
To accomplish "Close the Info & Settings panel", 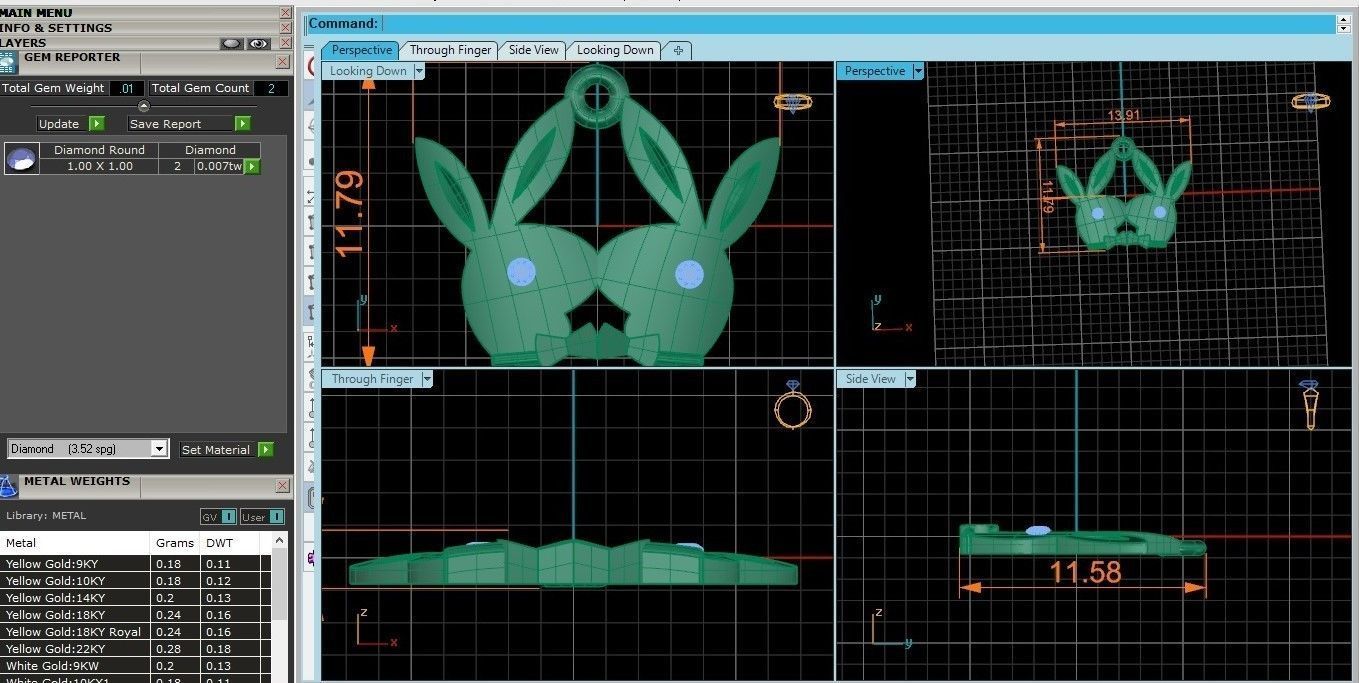I will (285, 28).
